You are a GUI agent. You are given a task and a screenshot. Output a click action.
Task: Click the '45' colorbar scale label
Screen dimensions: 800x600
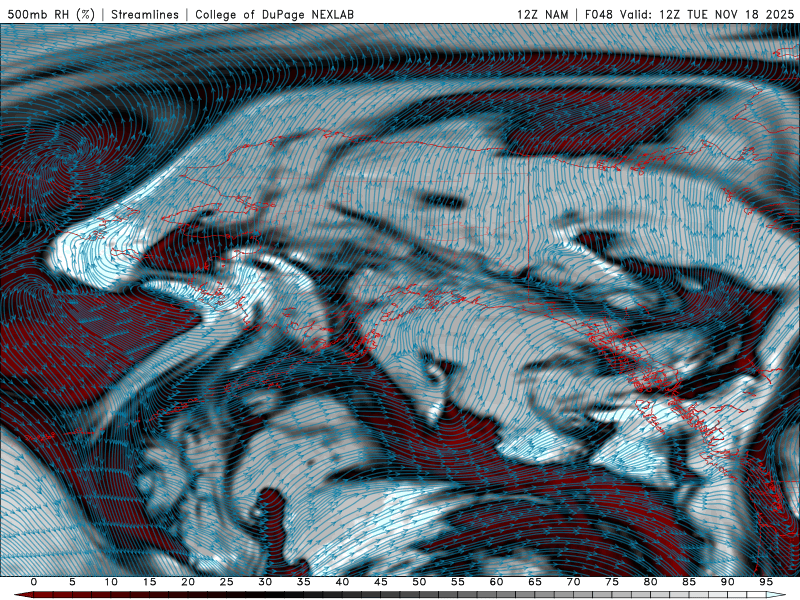[x=381, y=582]
